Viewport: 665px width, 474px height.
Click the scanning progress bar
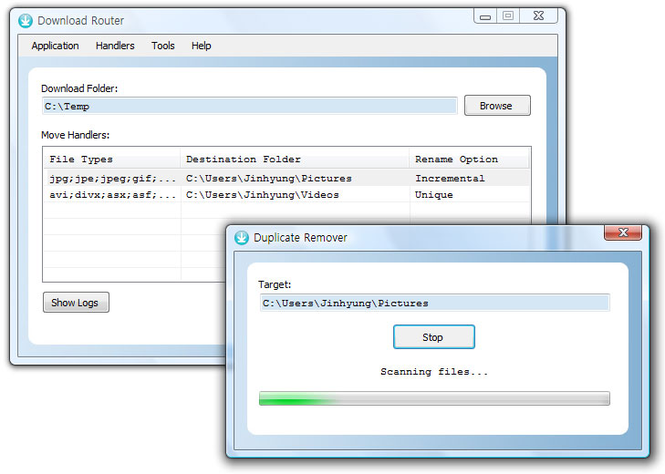pyautogui.click(x=434, y=399)
